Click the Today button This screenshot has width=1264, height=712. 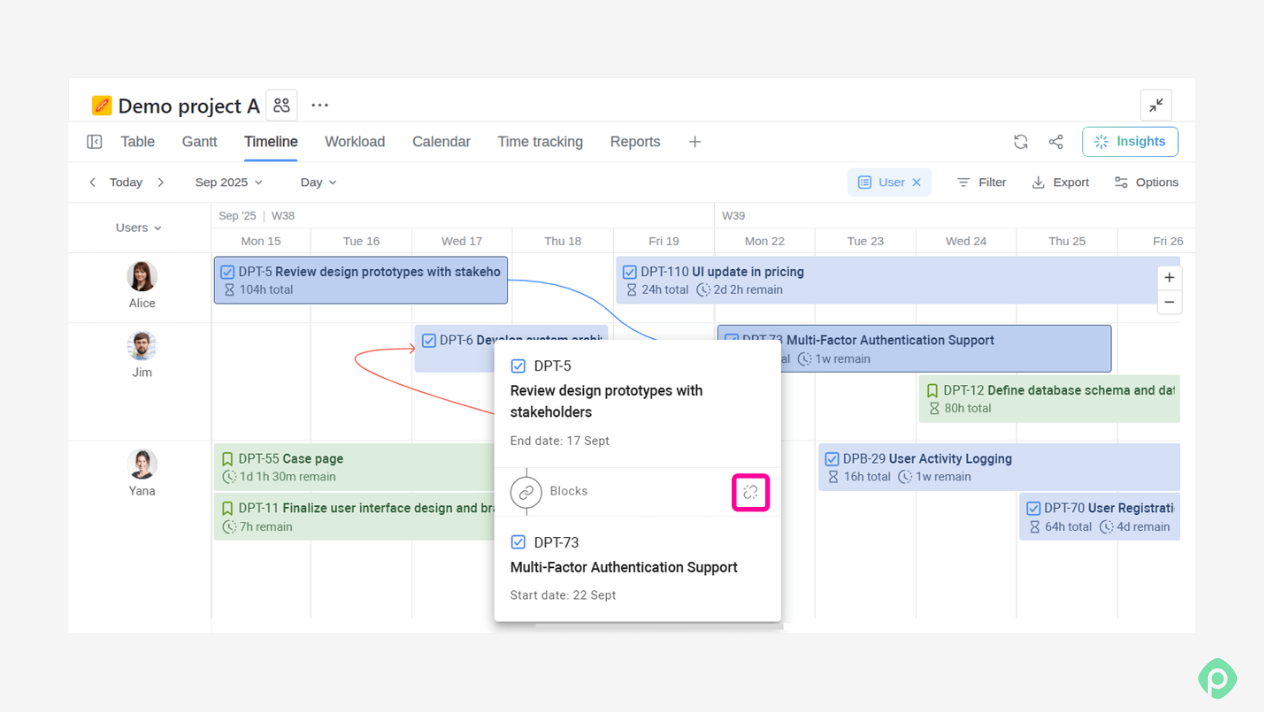[126, 182]
